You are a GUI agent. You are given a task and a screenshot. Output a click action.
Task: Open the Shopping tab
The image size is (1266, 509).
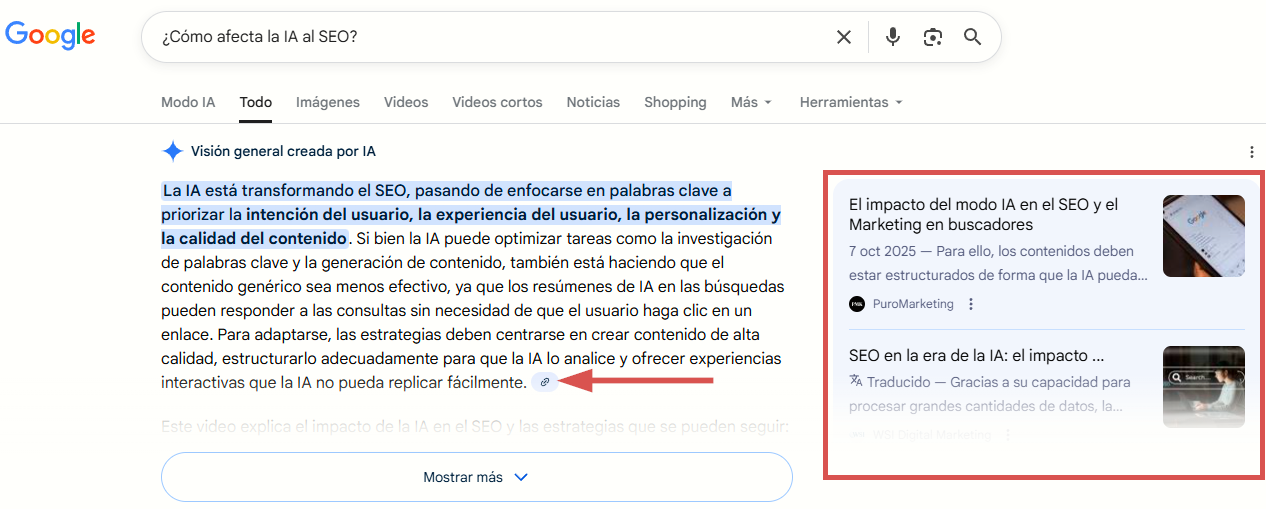(675, 102)
